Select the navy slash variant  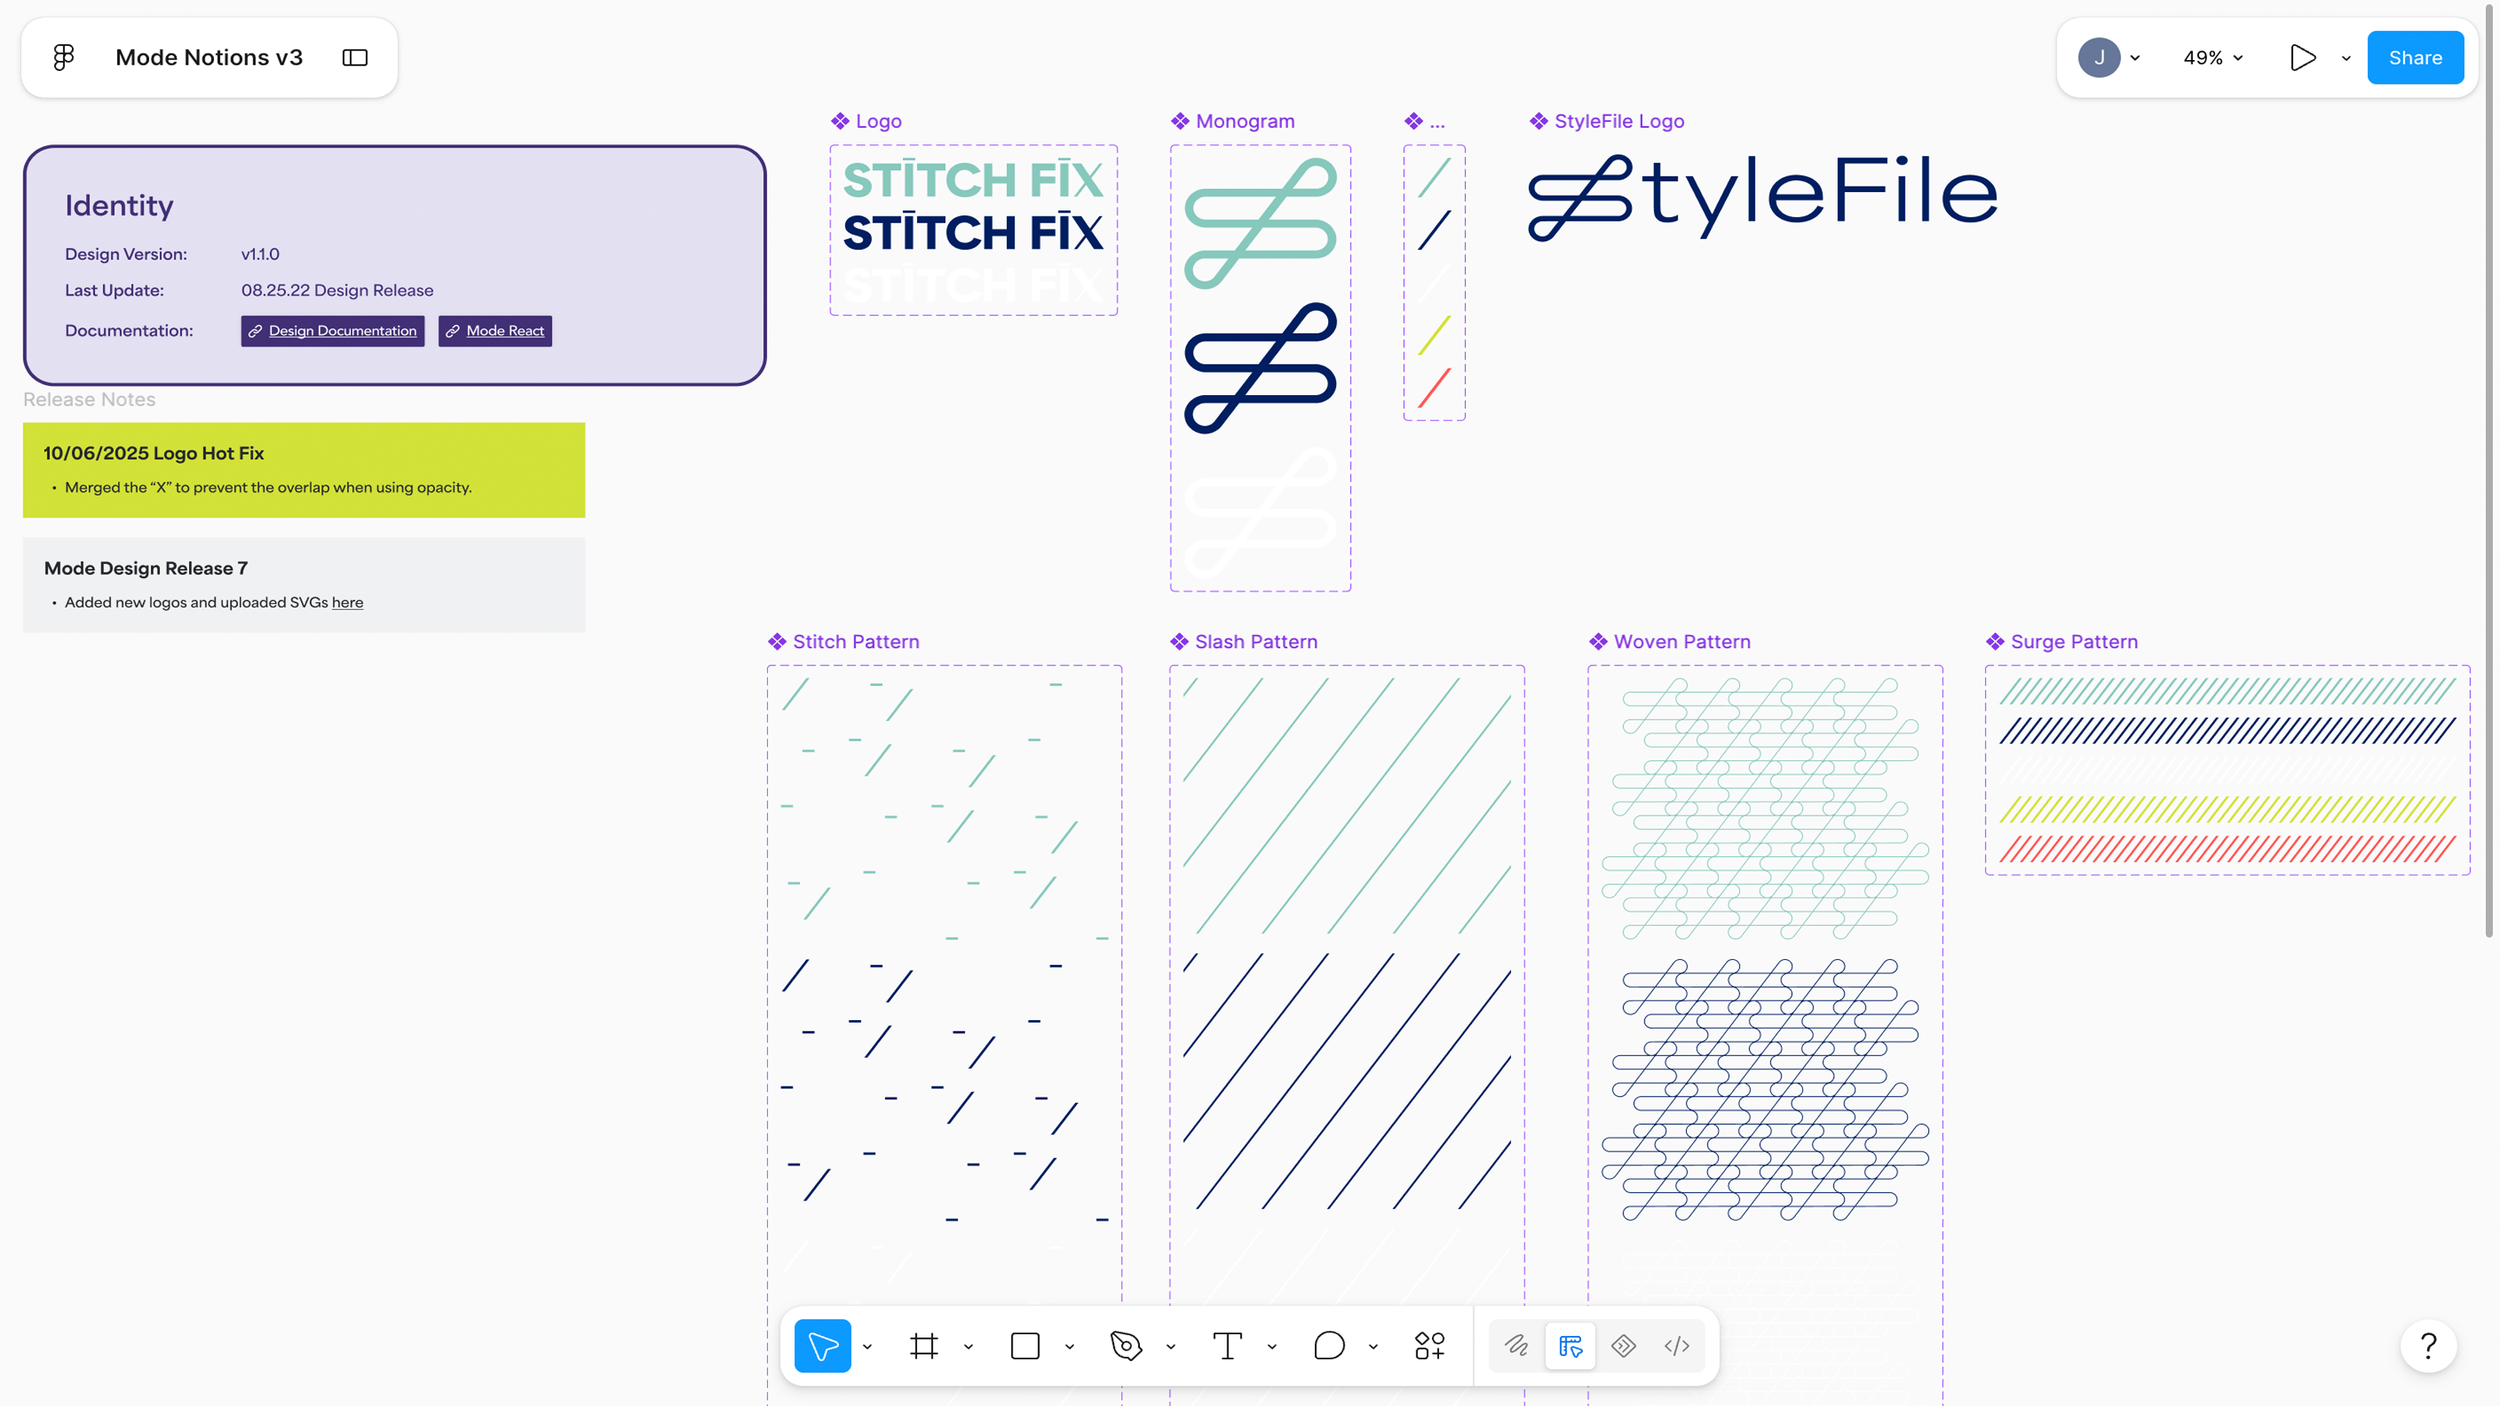[x=1434, y=230]
